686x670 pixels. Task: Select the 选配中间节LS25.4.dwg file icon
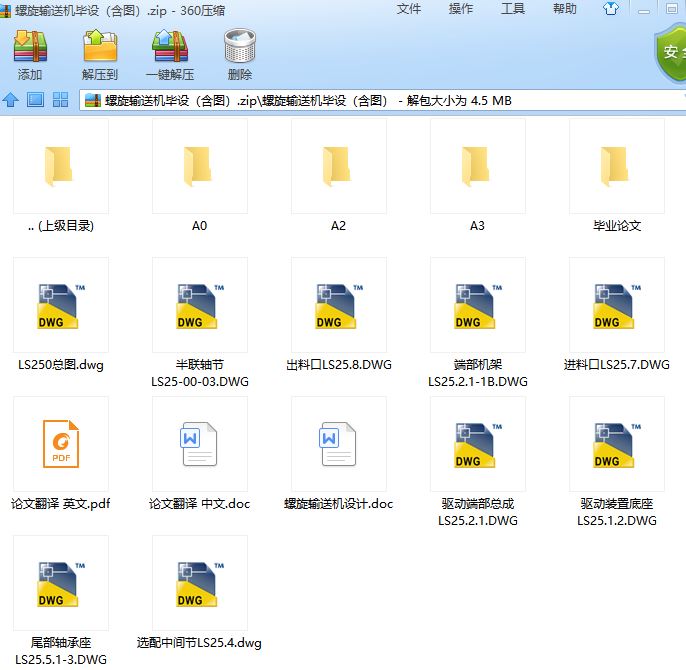(x=200, y=583)
